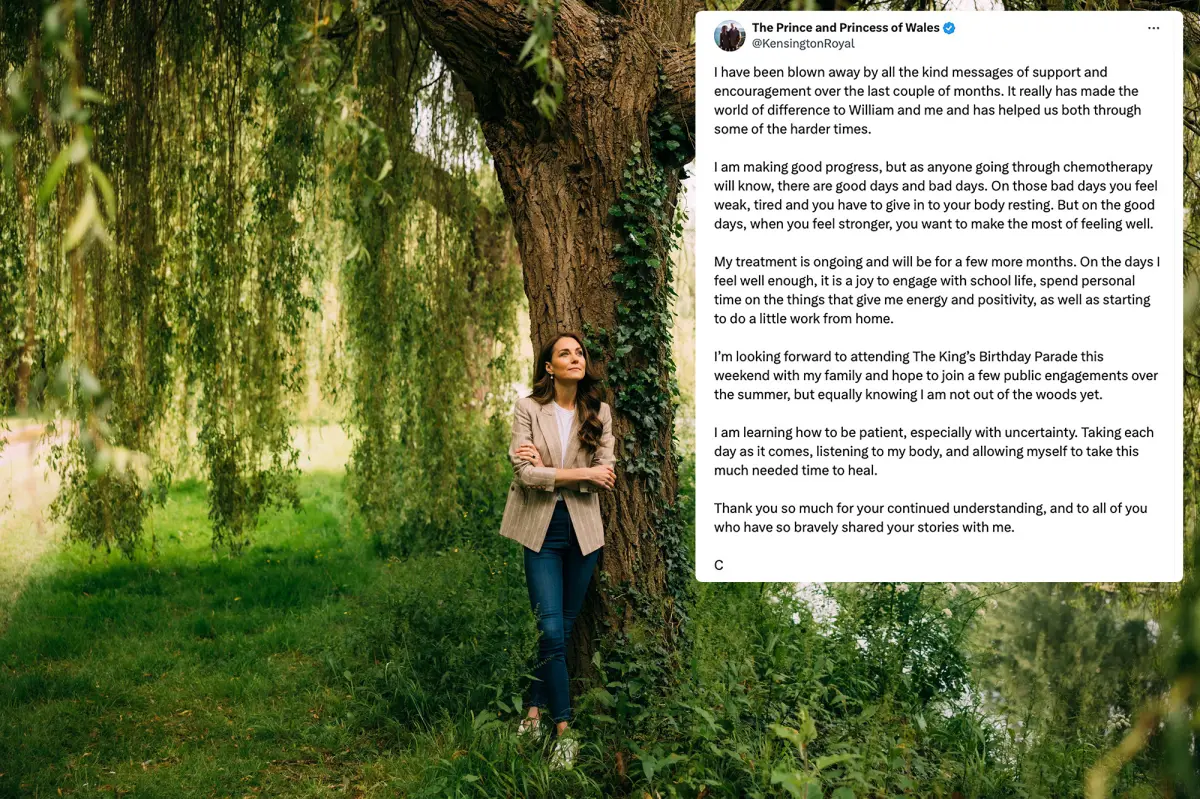Click the woman's checked beige blazer
This screenshot has height=799, width=1200.
coord(557,470)
